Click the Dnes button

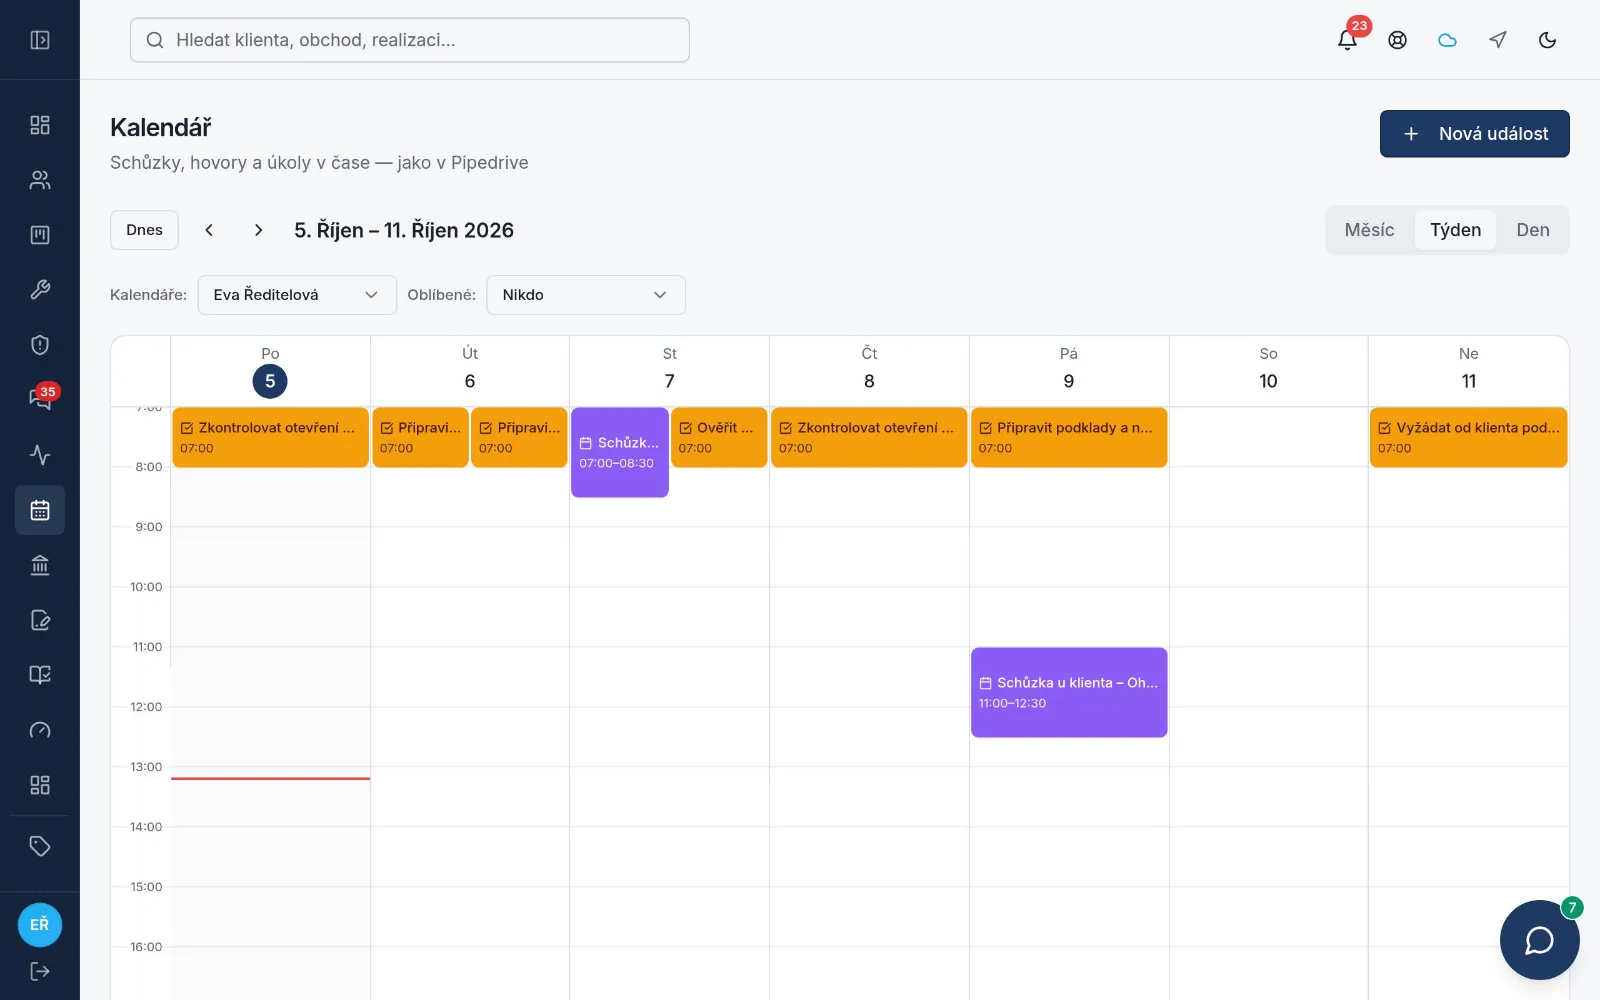coord(144,230)
